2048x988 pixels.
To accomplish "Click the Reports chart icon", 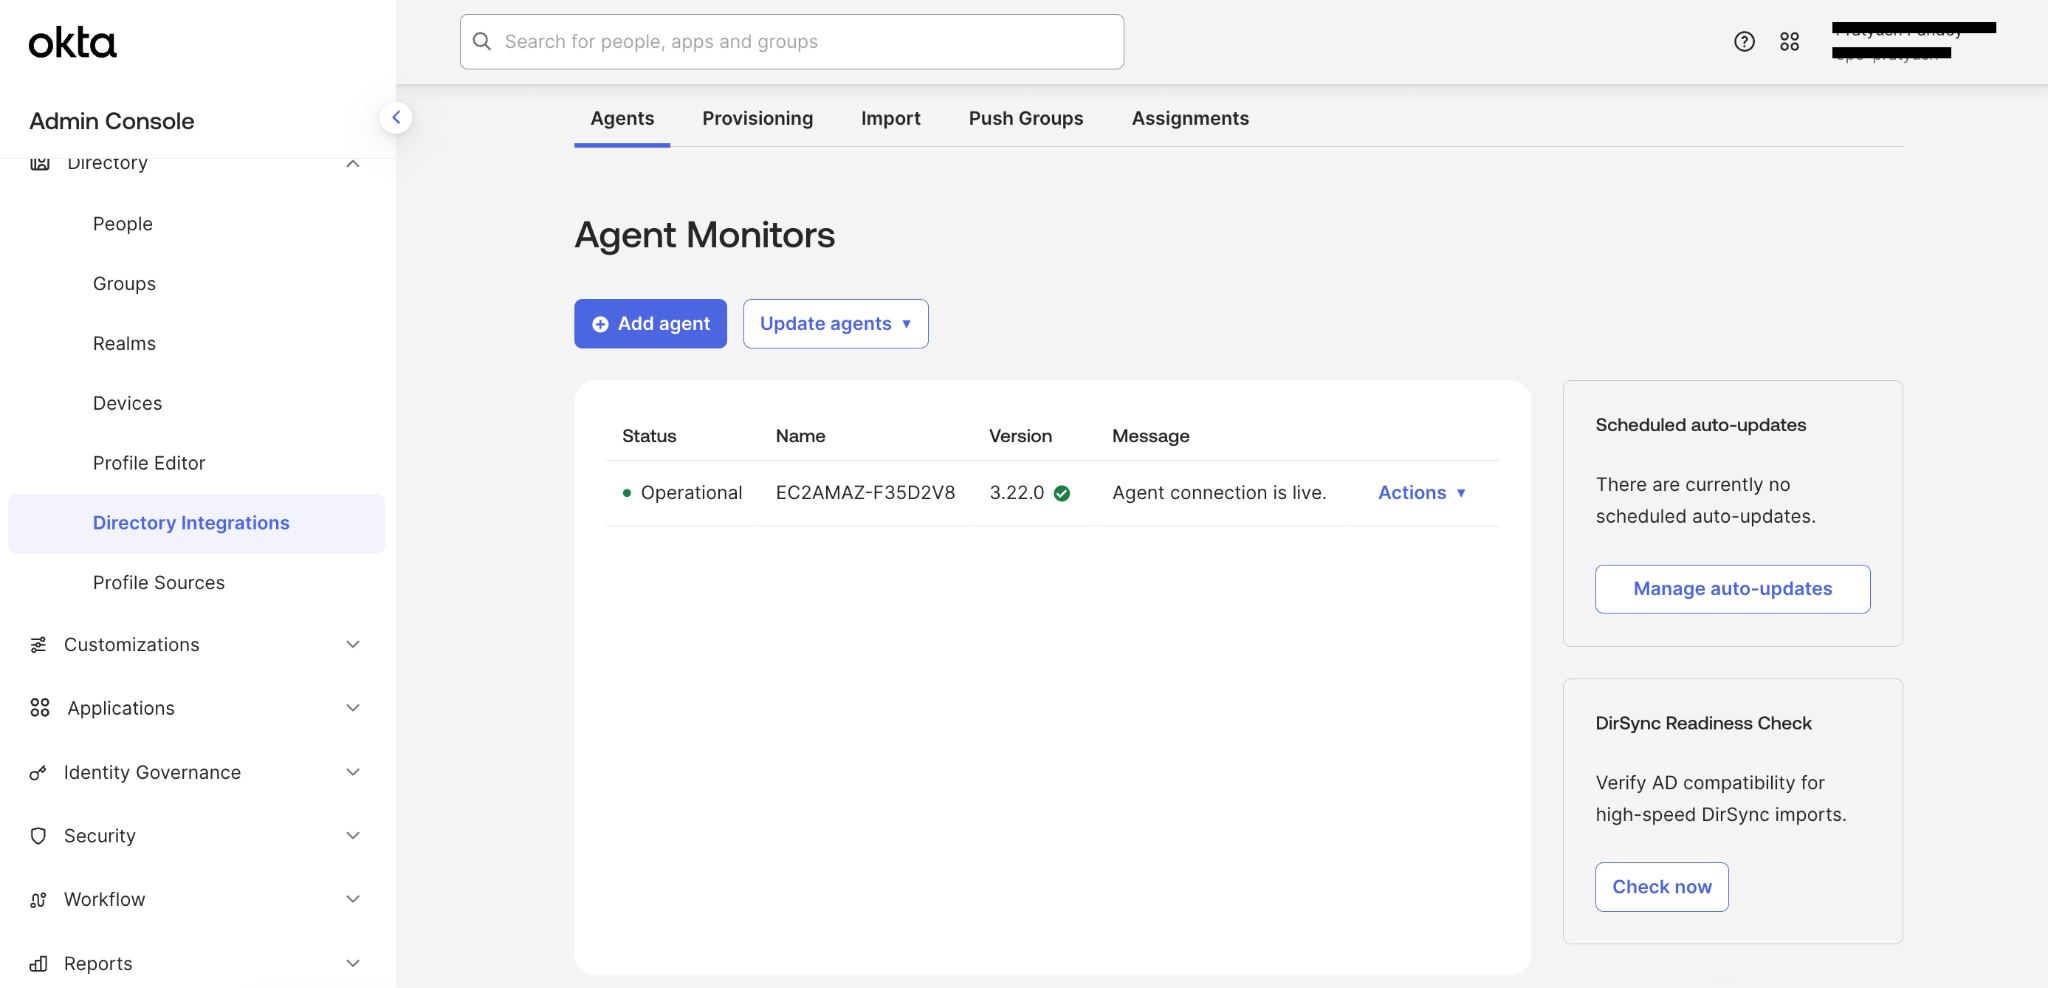I will point(39,964).
